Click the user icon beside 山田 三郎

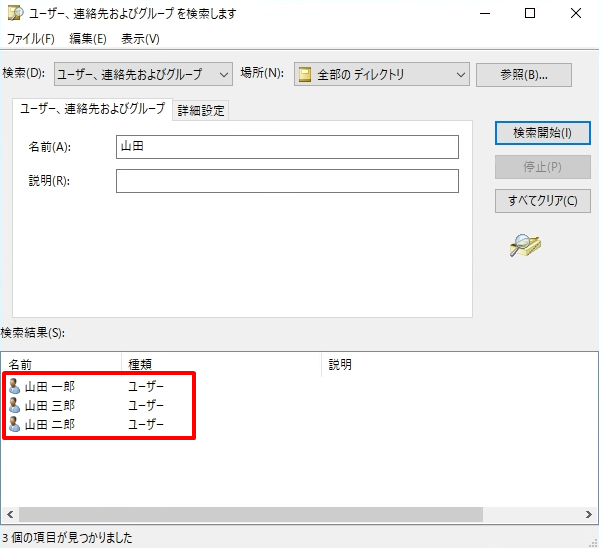(x=15, y=405)
